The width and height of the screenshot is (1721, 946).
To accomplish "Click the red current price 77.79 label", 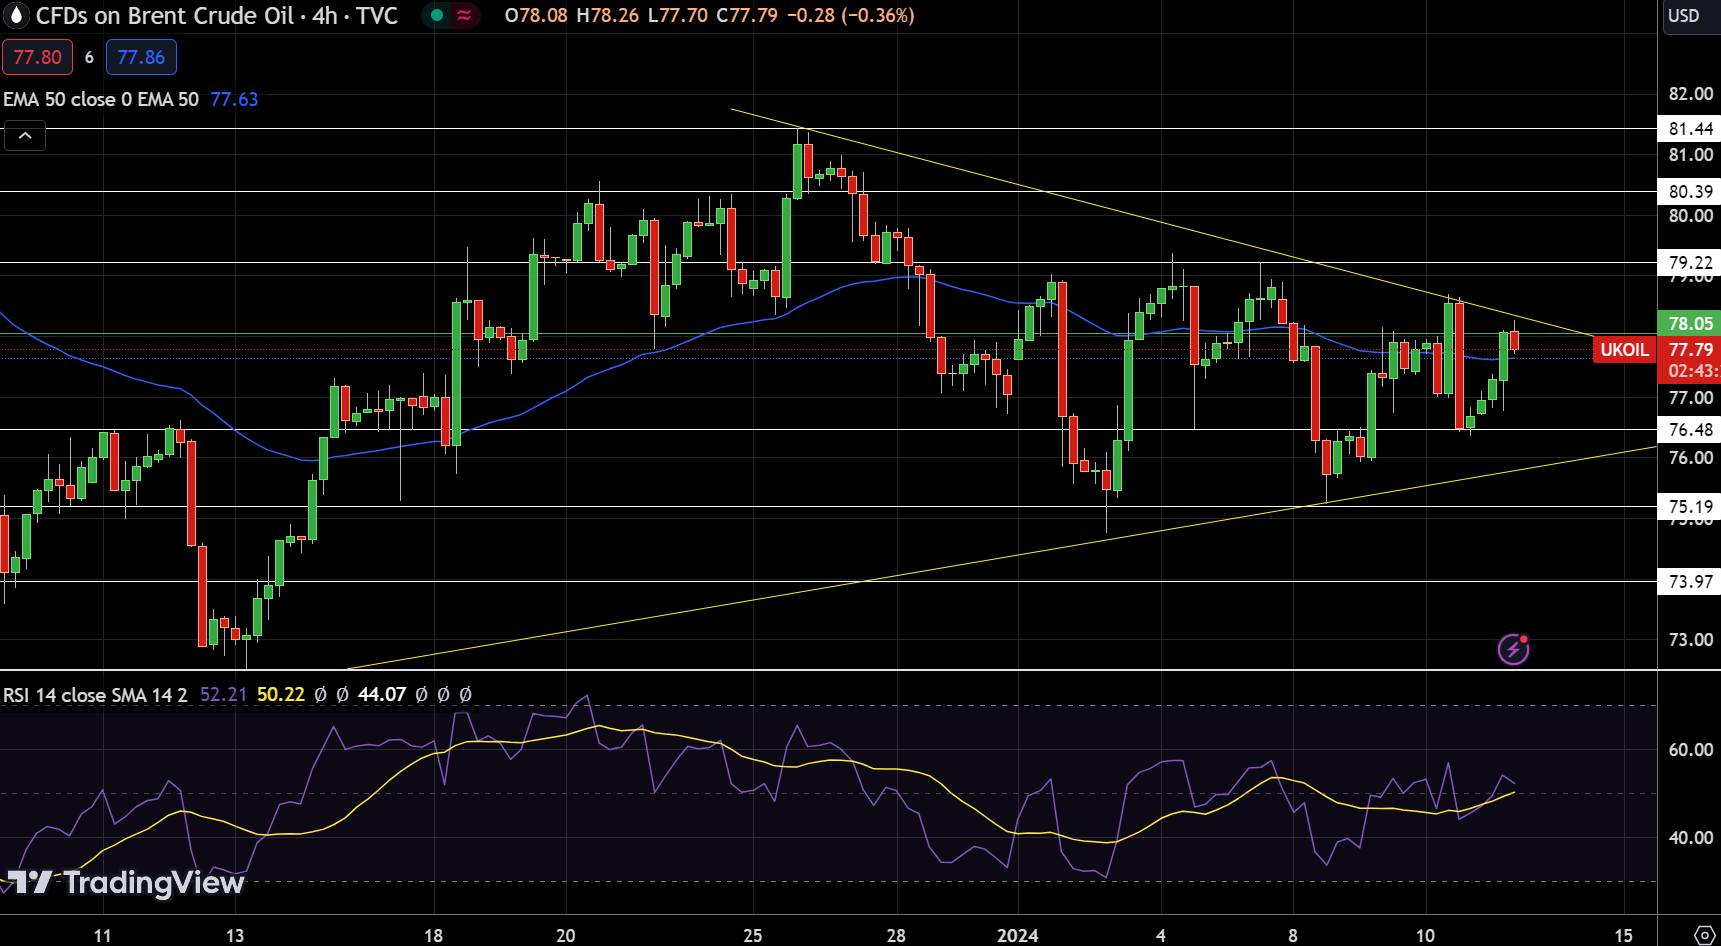I will [1690, 349].
